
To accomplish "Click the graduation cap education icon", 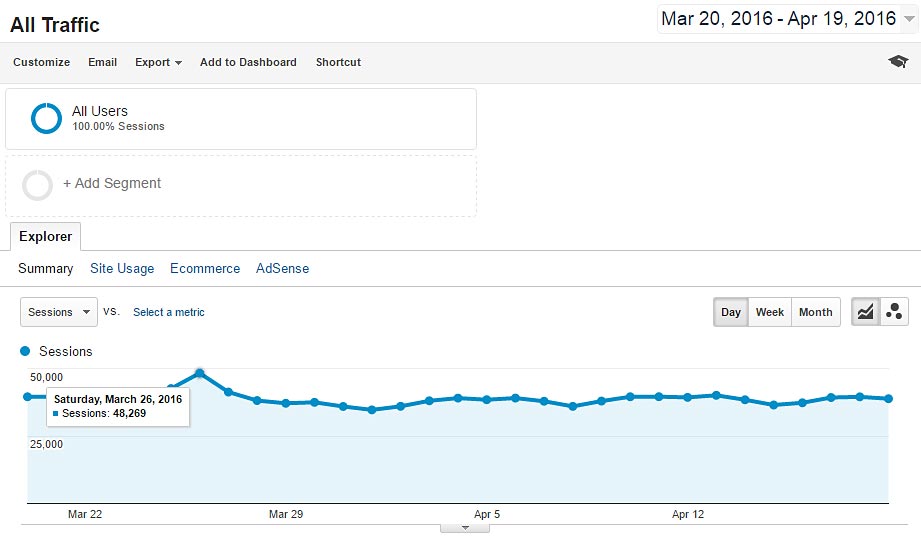I will pyautogui.click(x=897, y=62).
